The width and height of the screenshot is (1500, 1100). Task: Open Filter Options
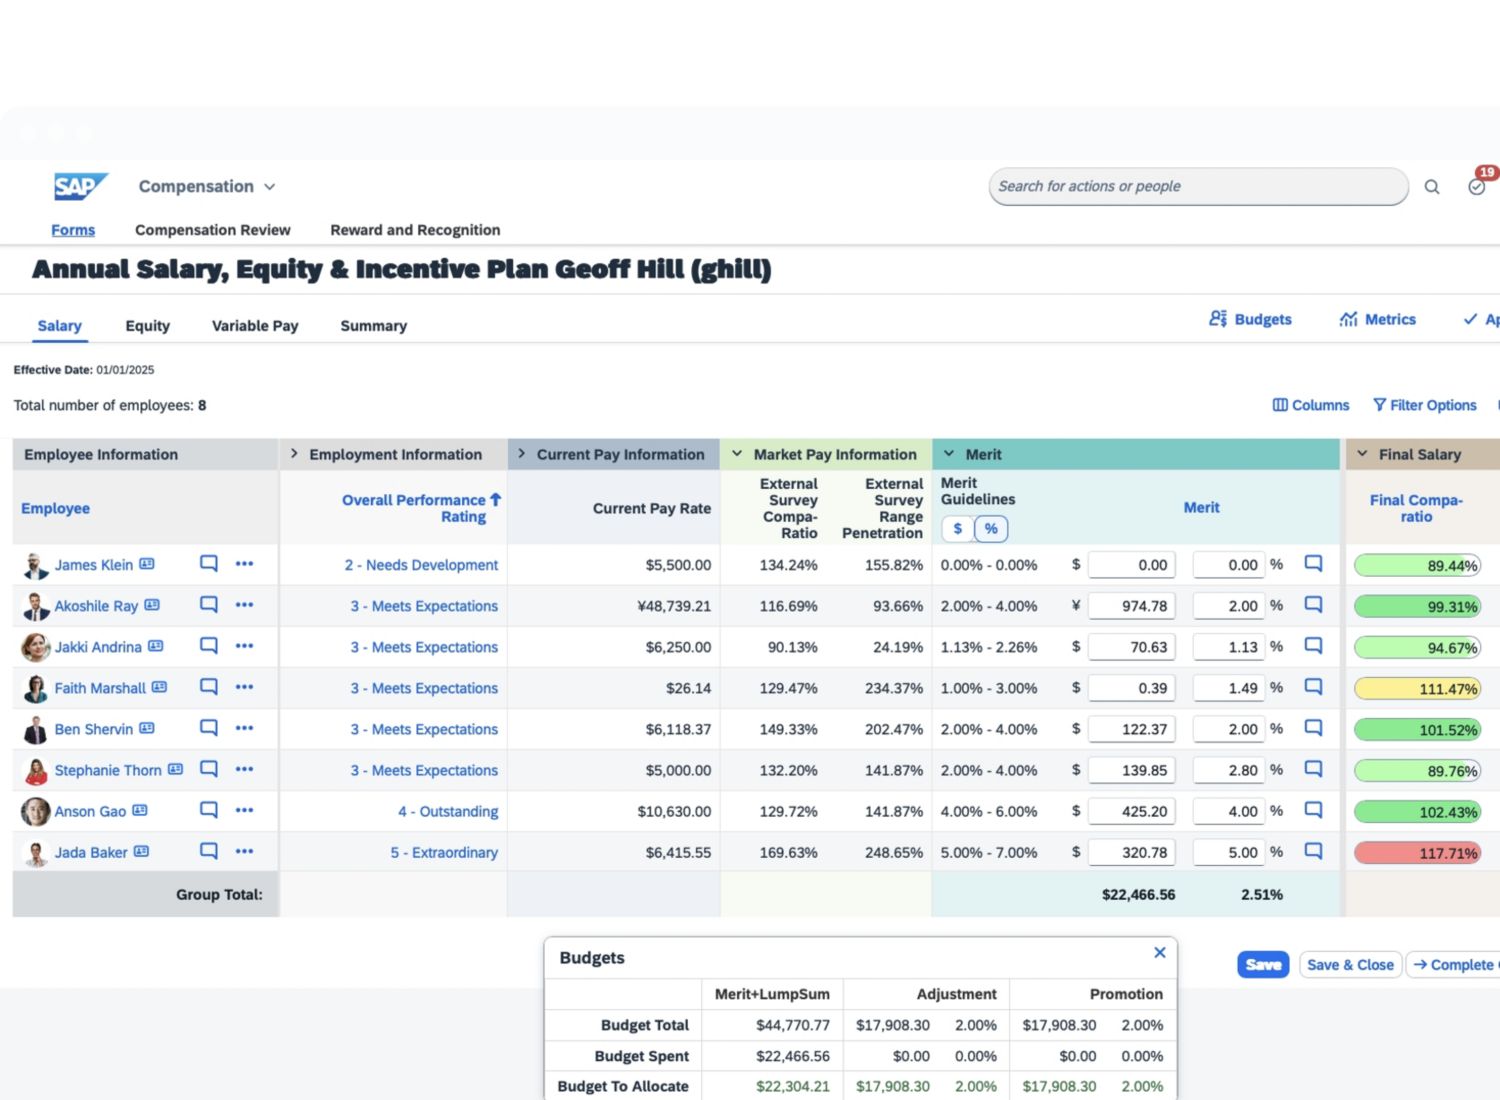[x=1424, y=405]
